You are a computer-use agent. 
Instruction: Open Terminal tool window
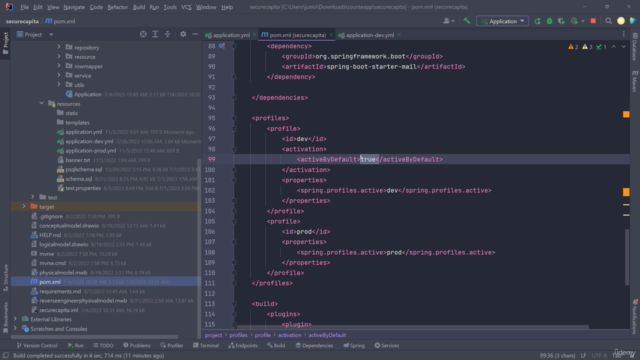(206, 345)
